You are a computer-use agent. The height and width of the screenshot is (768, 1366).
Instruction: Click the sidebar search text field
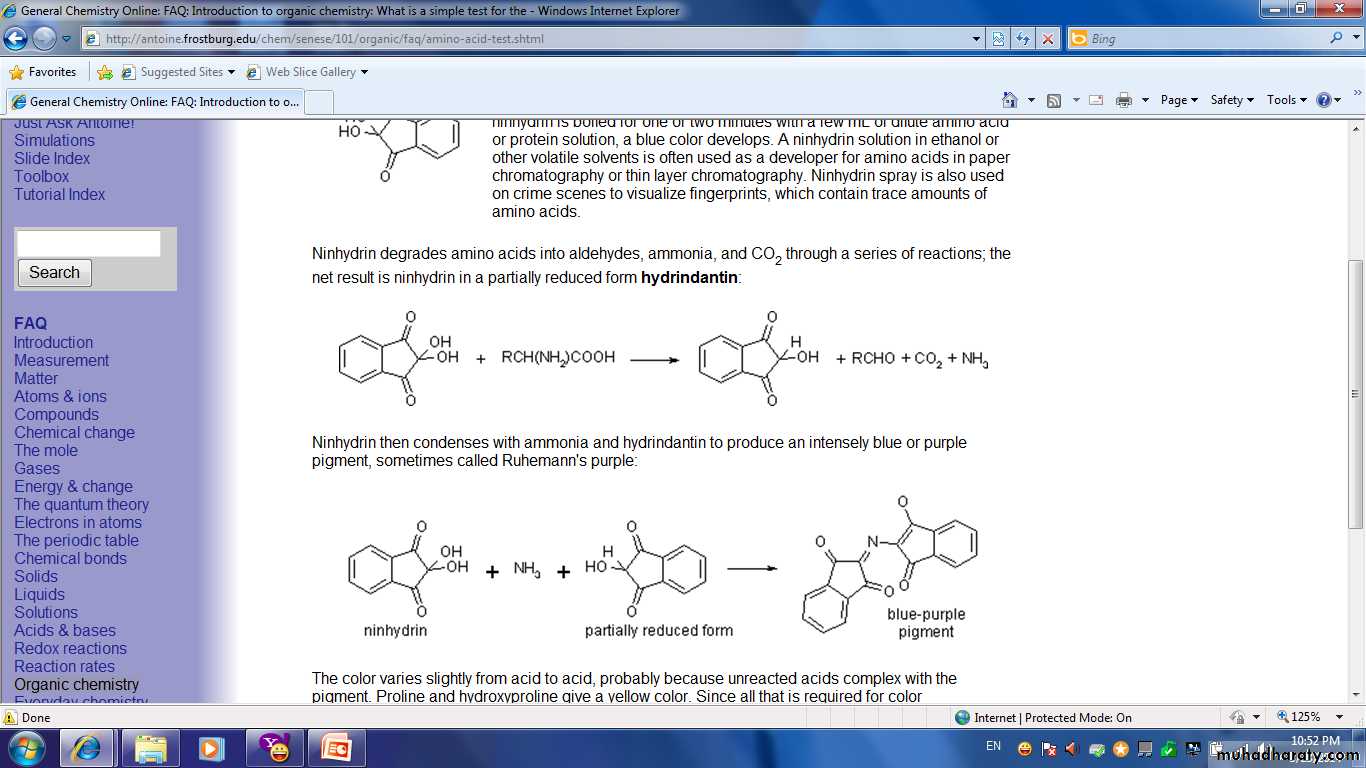pyautogui.click(x=88, y=244)
